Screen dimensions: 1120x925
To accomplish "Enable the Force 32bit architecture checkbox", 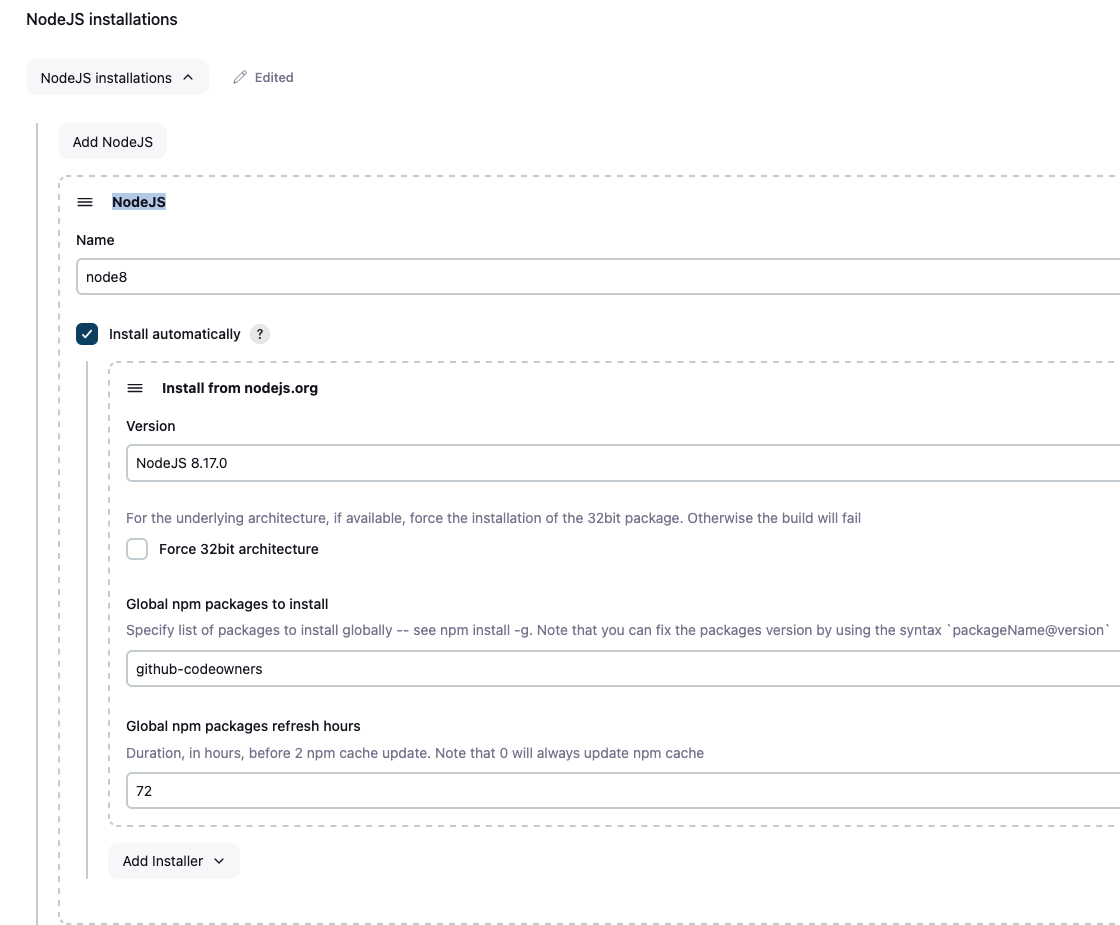I will click(137, 549).
